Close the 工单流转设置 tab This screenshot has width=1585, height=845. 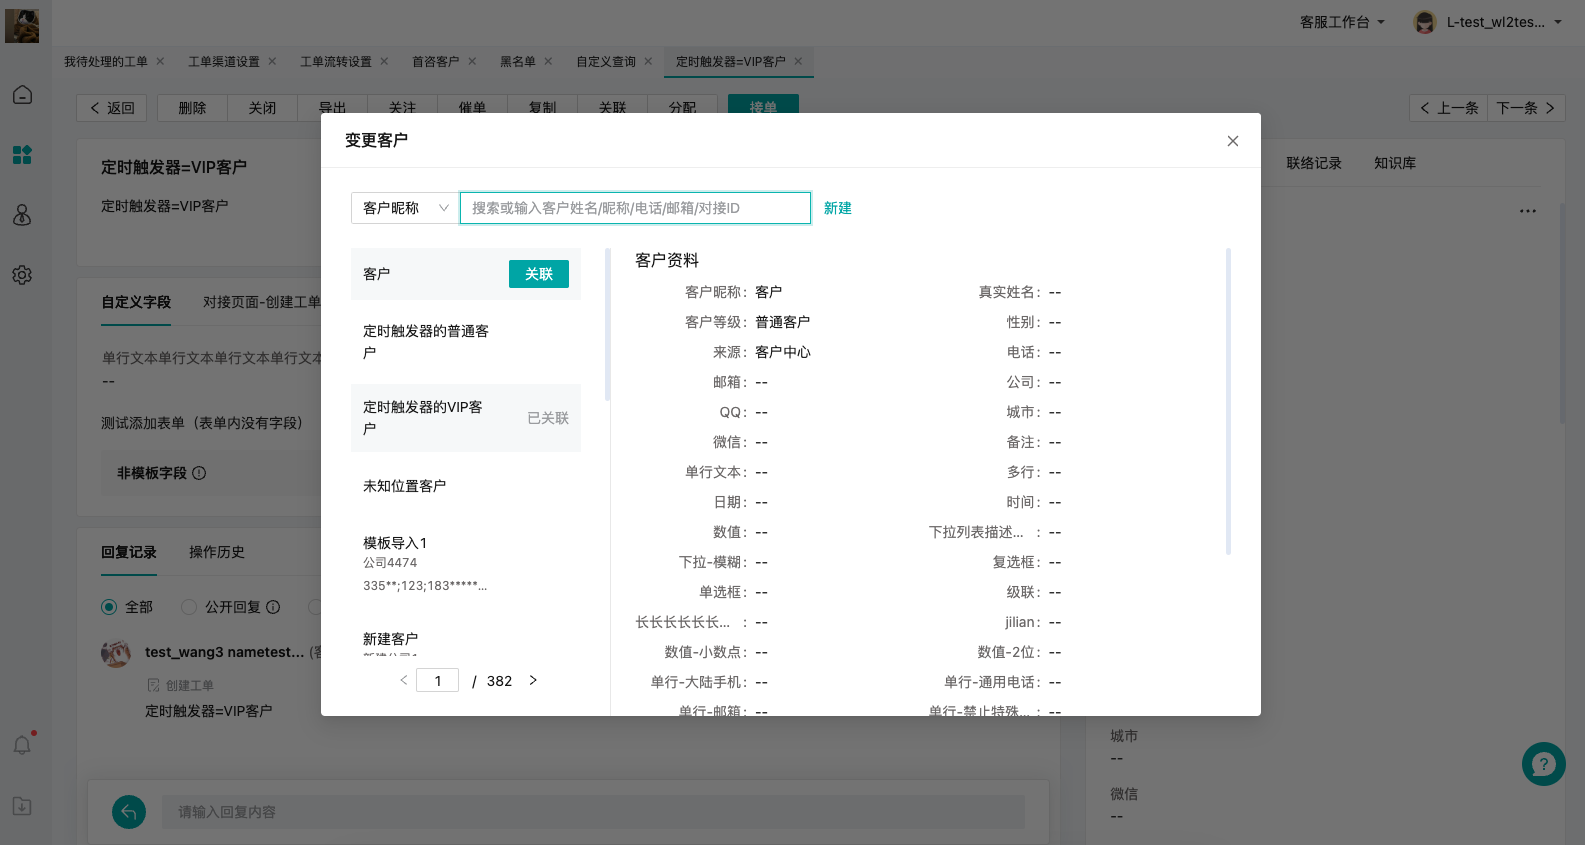(384, 62)
